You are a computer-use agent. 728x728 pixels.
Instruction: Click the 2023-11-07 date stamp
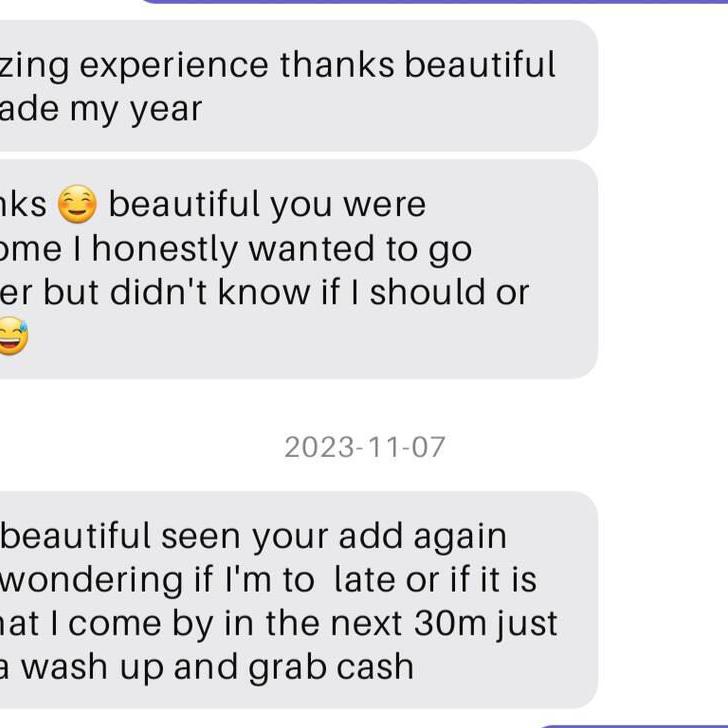tap(365, 447)
